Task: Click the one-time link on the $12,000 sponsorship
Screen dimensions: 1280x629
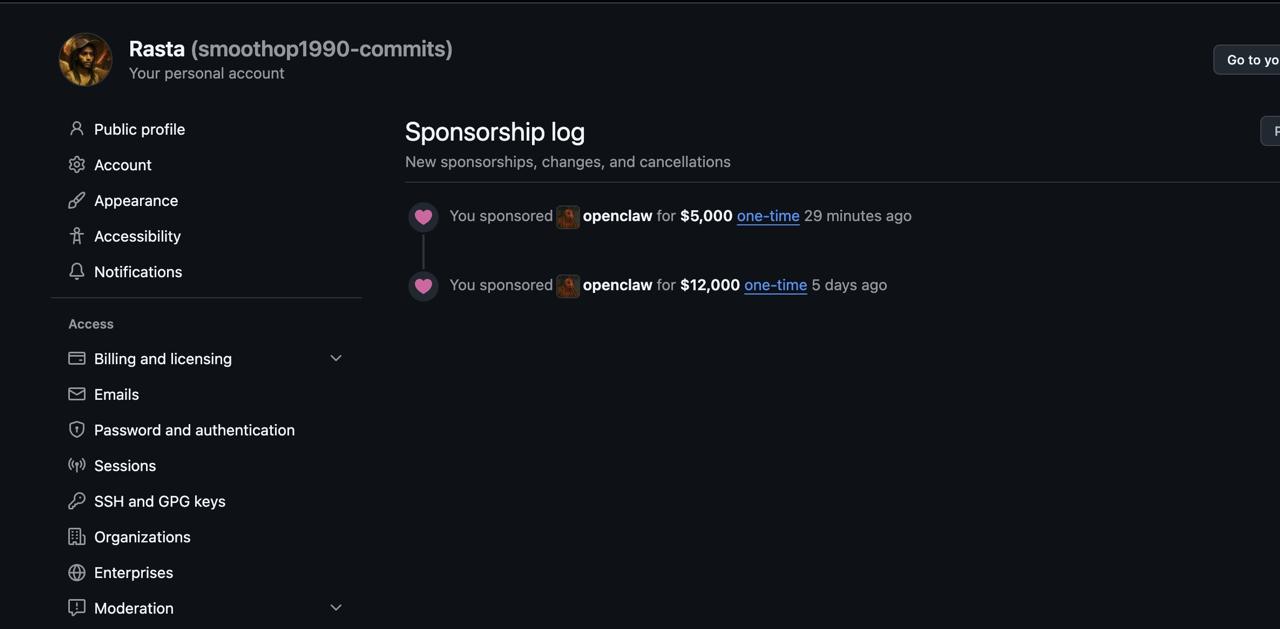Action: (x=775, y=285)
